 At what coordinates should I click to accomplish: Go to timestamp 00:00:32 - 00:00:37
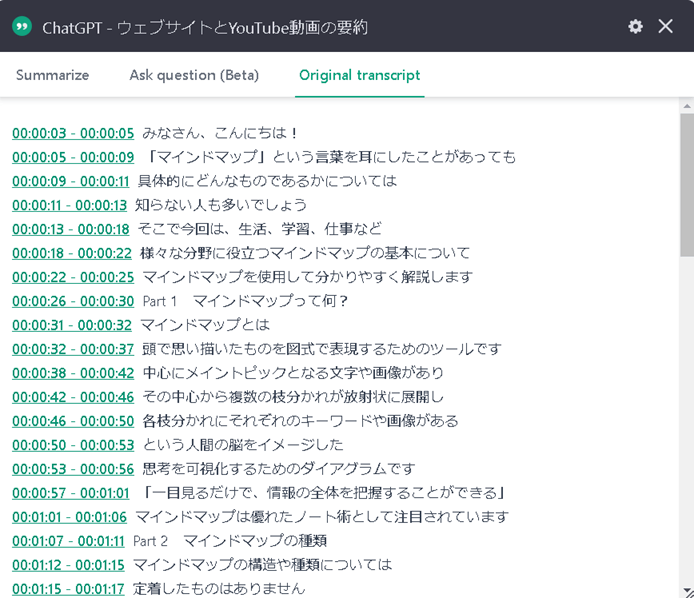[x=73, y=349]
